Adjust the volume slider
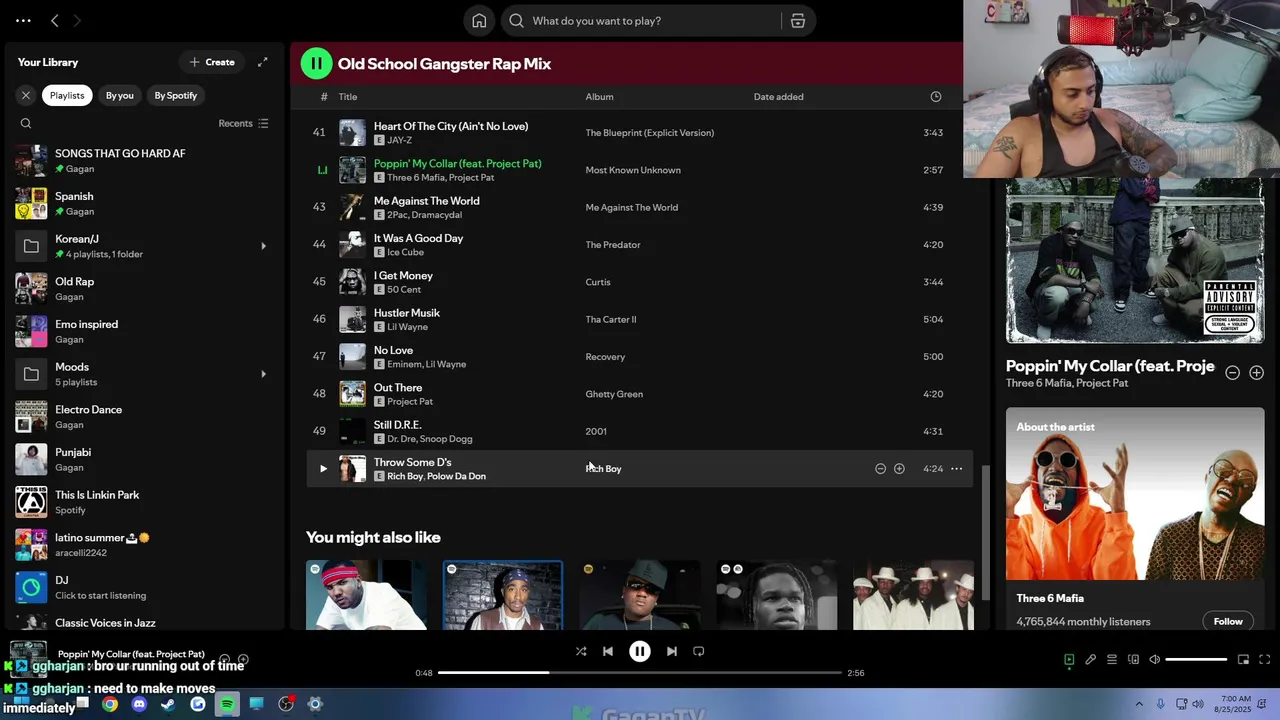This screenshot has height=720, width=1280. coord(1196,659)
